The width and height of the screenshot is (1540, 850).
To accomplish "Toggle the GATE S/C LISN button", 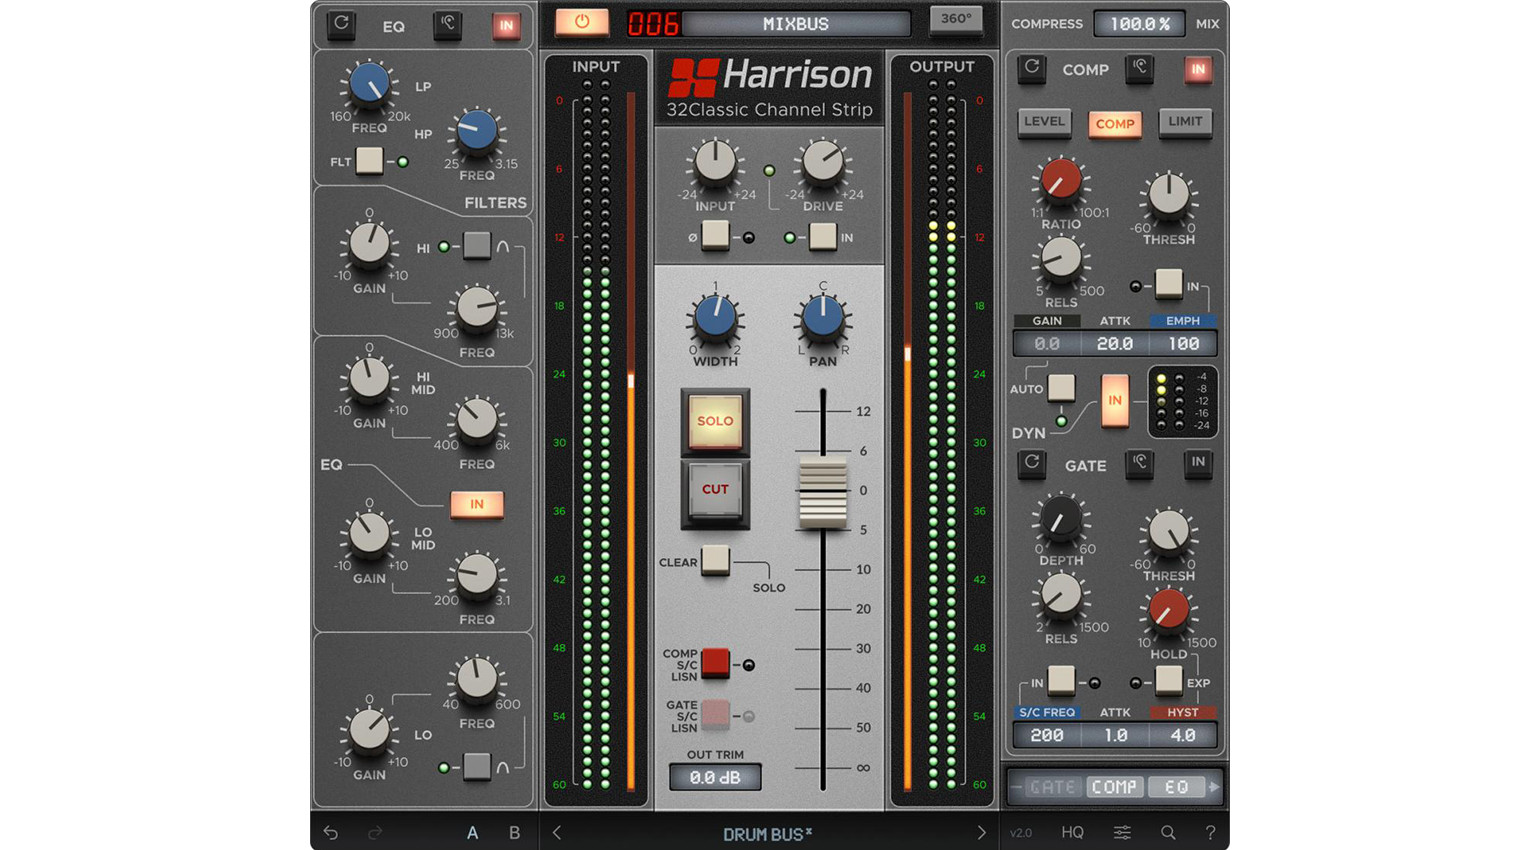I will (715, 714).
